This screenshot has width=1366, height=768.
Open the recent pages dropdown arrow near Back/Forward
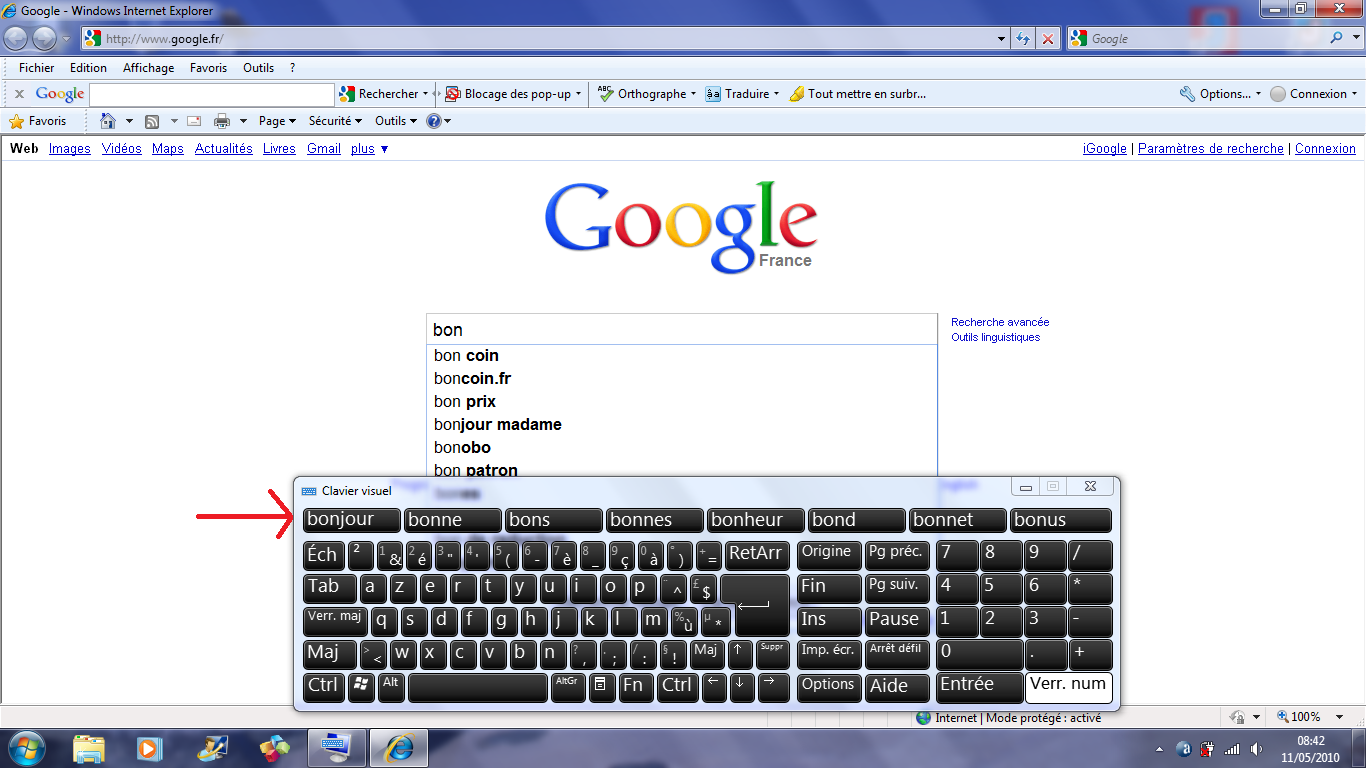[x=66, y=39]
